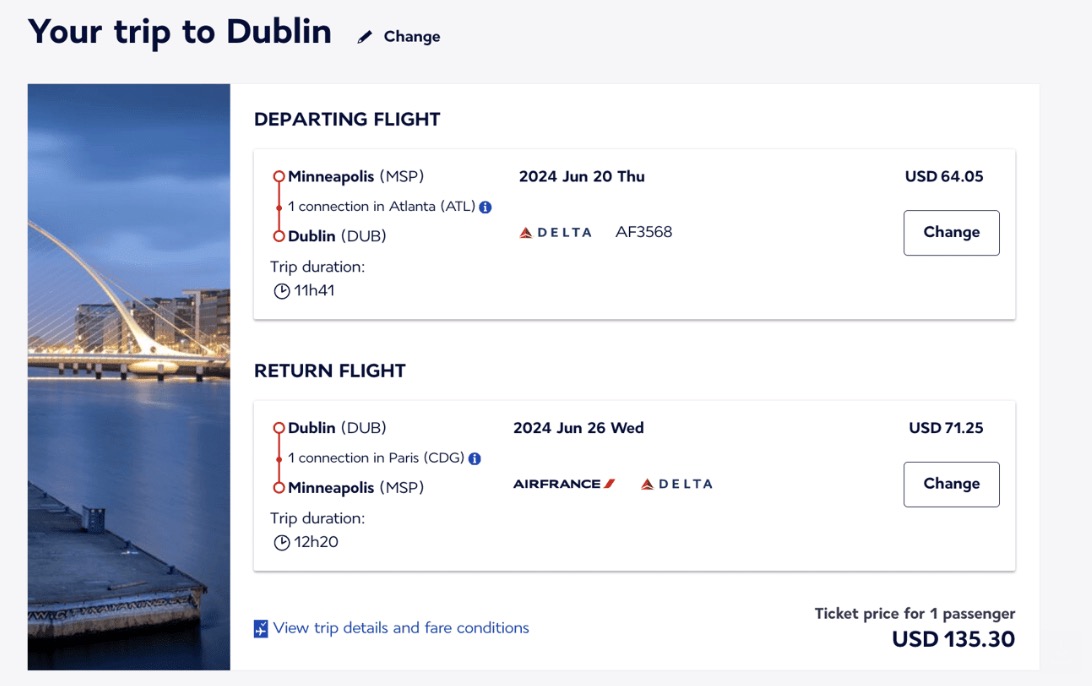Screen dimensions: 1092x686
Task: Click the Delta logo on the return flight
Action: [x=677, y=483]
